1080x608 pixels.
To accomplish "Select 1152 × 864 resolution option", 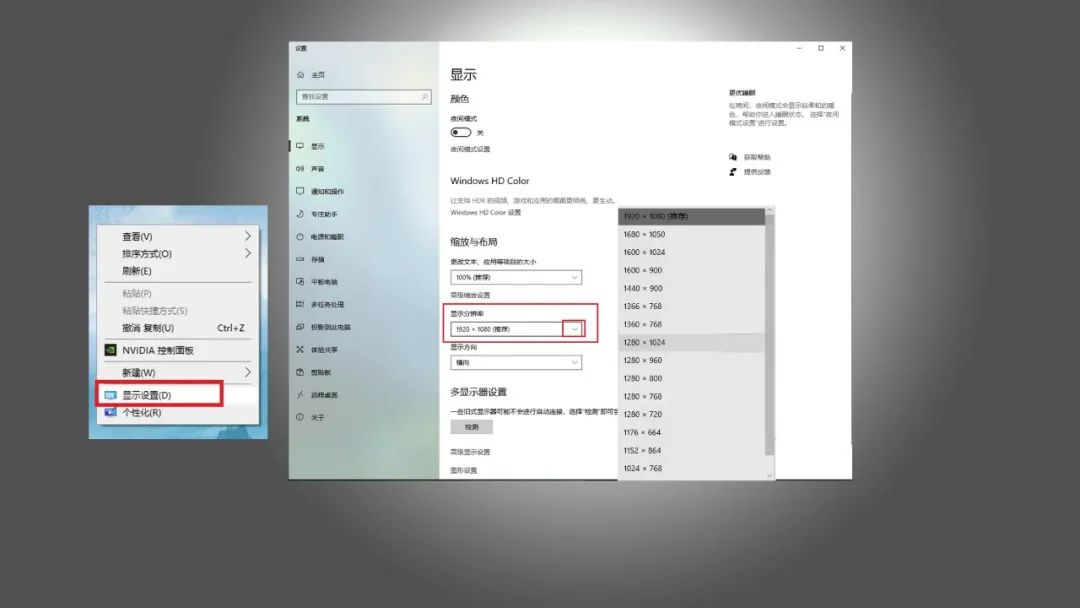I will (x=692, y=450).
